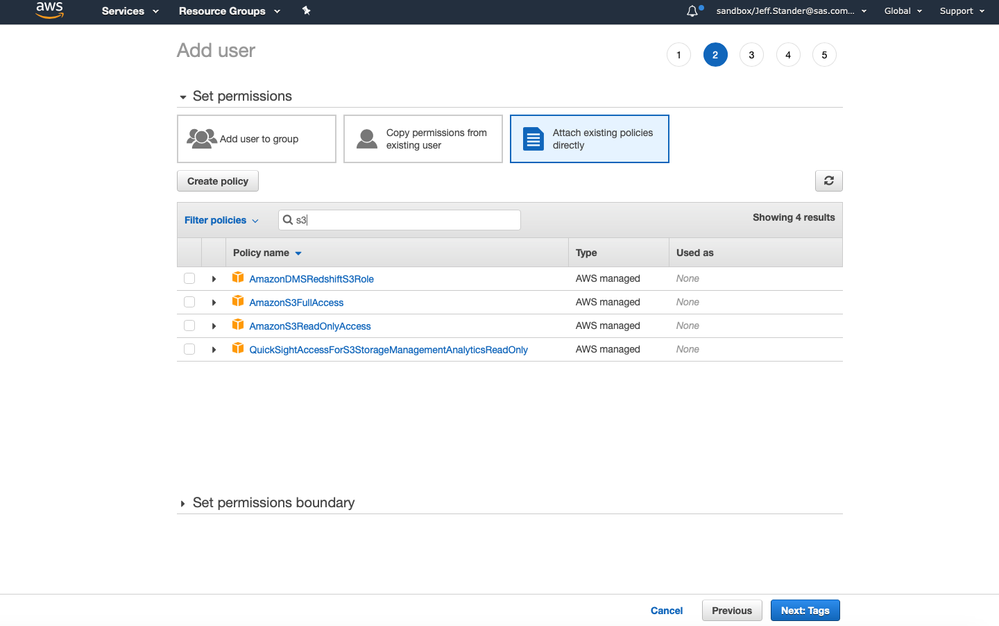Click the policy search input field
Image resolution: width=999 pixels, height=626 pixels.
pos(405,220)
